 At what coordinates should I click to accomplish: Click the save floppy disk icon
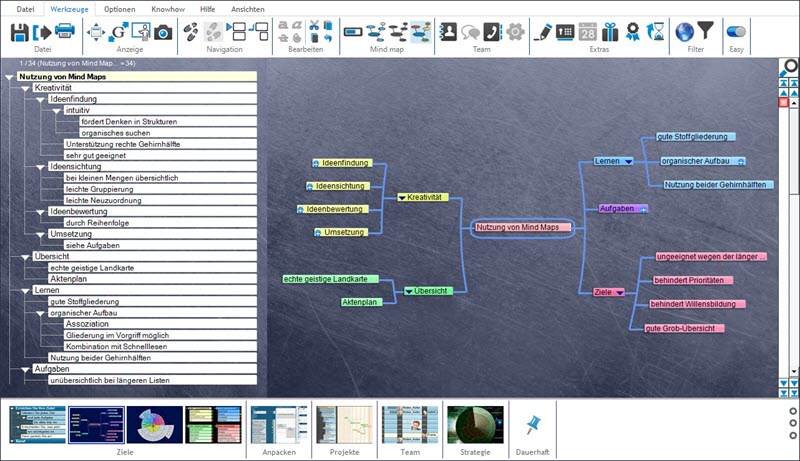click(x=19, y=32)
